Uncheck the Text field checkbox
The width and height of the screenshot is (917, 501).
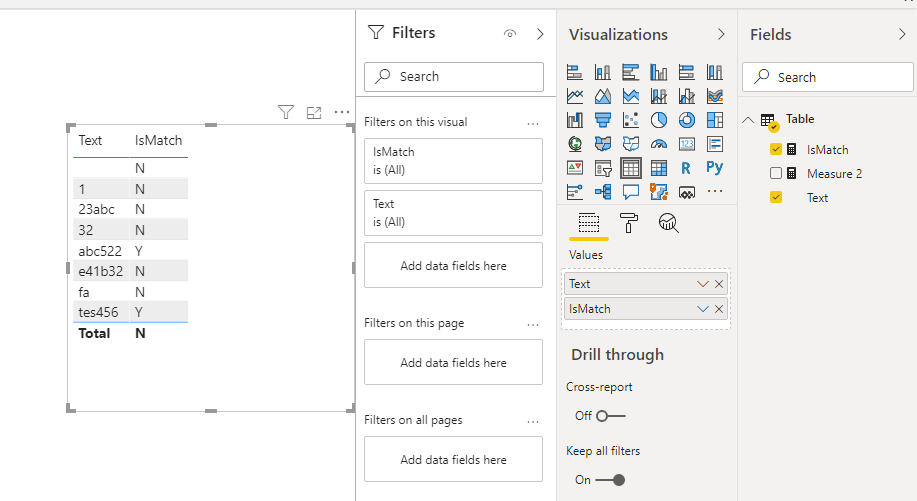(775, 197)
